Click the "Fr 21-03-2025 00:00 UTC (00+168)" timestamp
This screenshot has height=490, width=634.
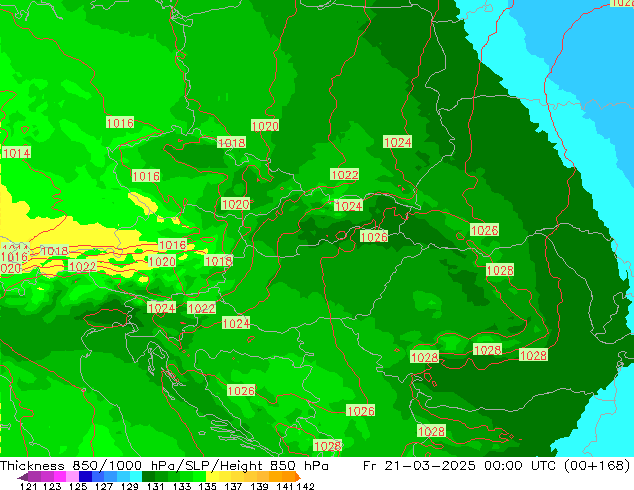497,466
